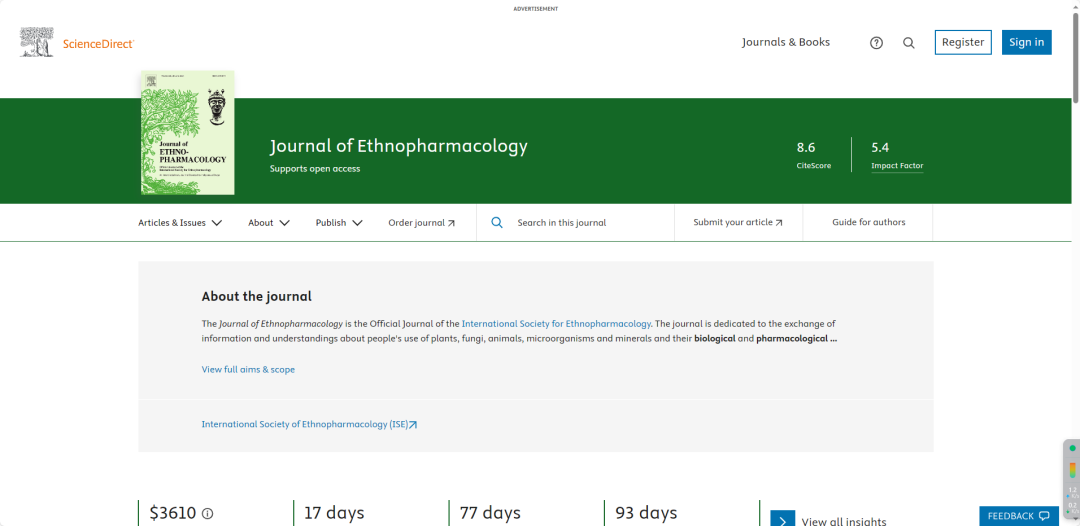The image size is (1080, 526).
Task: Click the external arrow icon after ISE link
Action: pos(413,425)
